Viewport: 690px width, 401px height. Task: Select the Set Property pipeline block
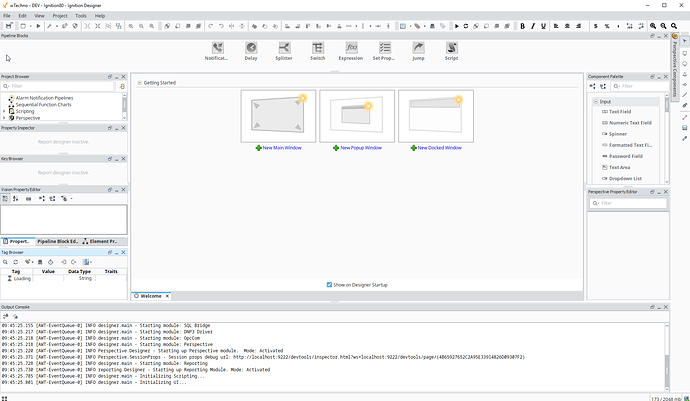click(x=384, y=51)
